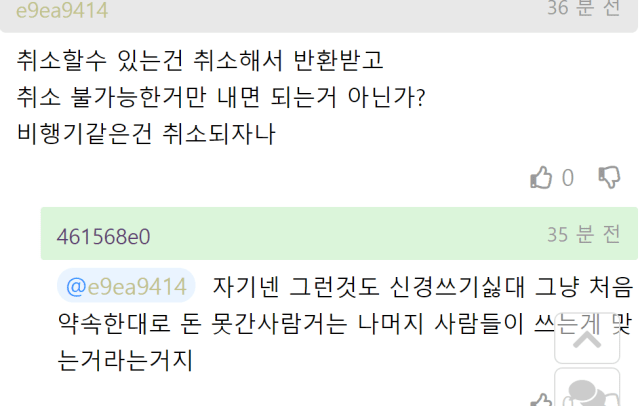Click the "36 분 전" timestamp
This screenshot has width=640, height=406.
[x=583, y=9]
